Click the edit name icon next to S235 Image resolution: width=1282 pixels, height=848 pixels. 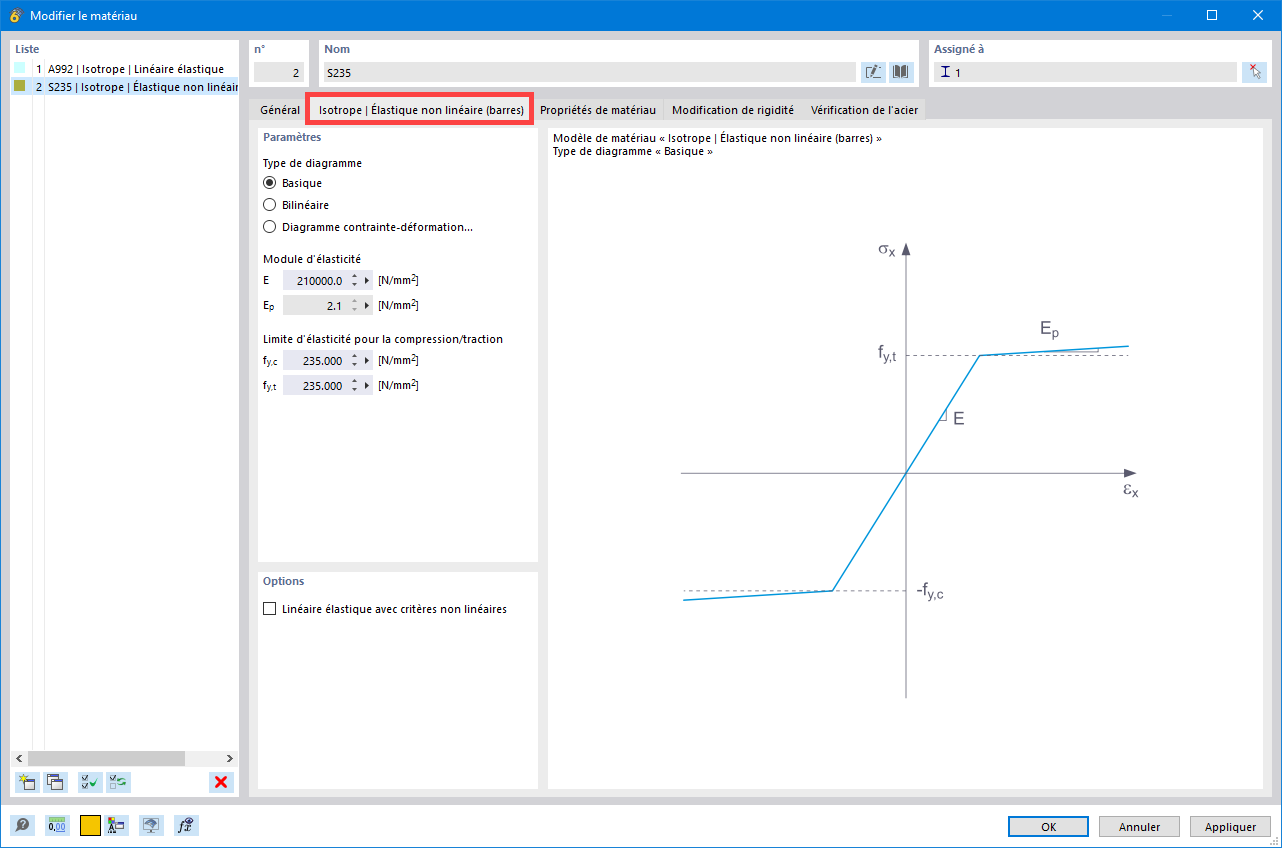tap(873, 72)
